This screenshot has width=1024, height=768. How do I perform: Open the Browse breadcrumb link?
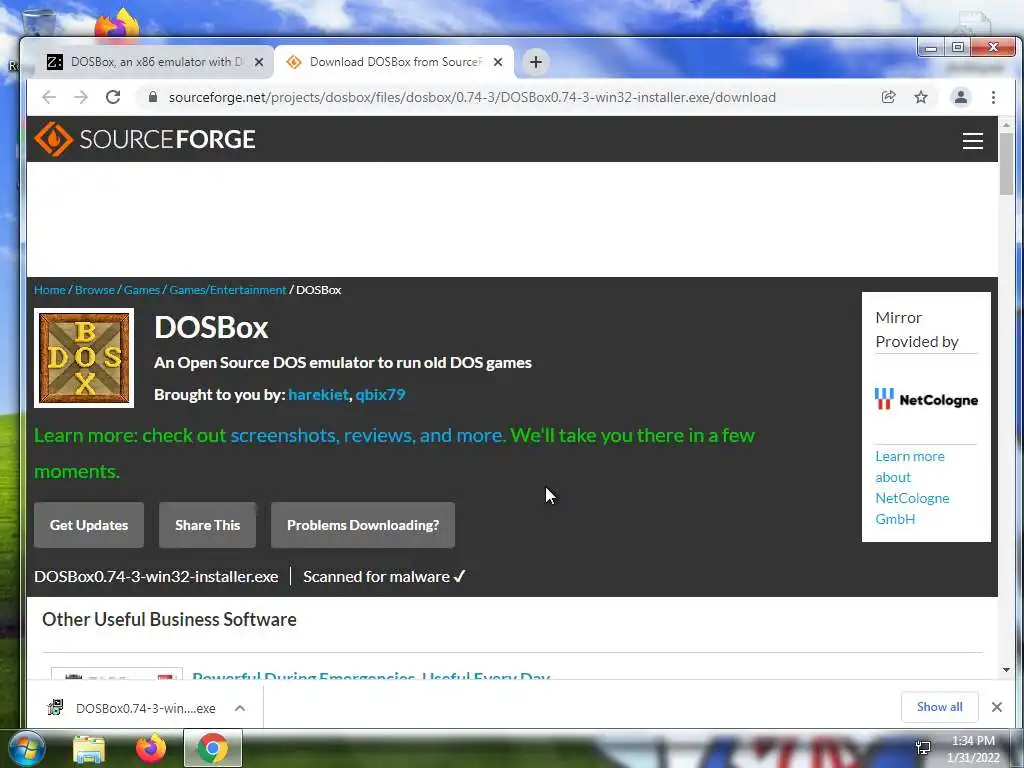pyautogui.click(x=95, y=290)
